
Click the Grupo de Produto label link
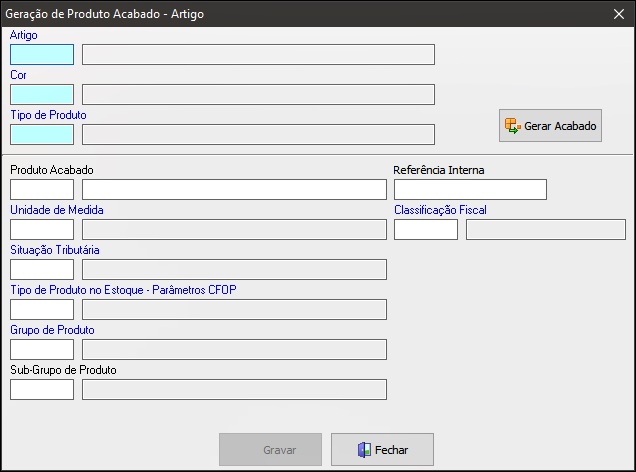pyautogui.click(x=52, y=330)
